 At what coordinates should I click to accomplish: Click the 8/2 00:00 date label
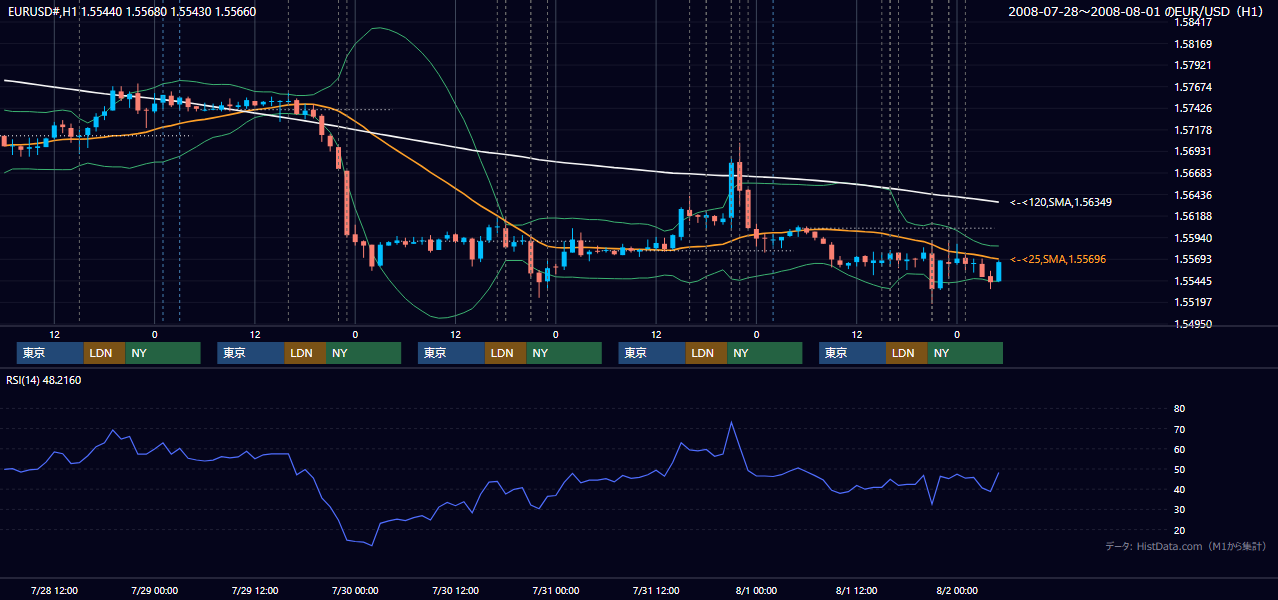coord(957,590)
